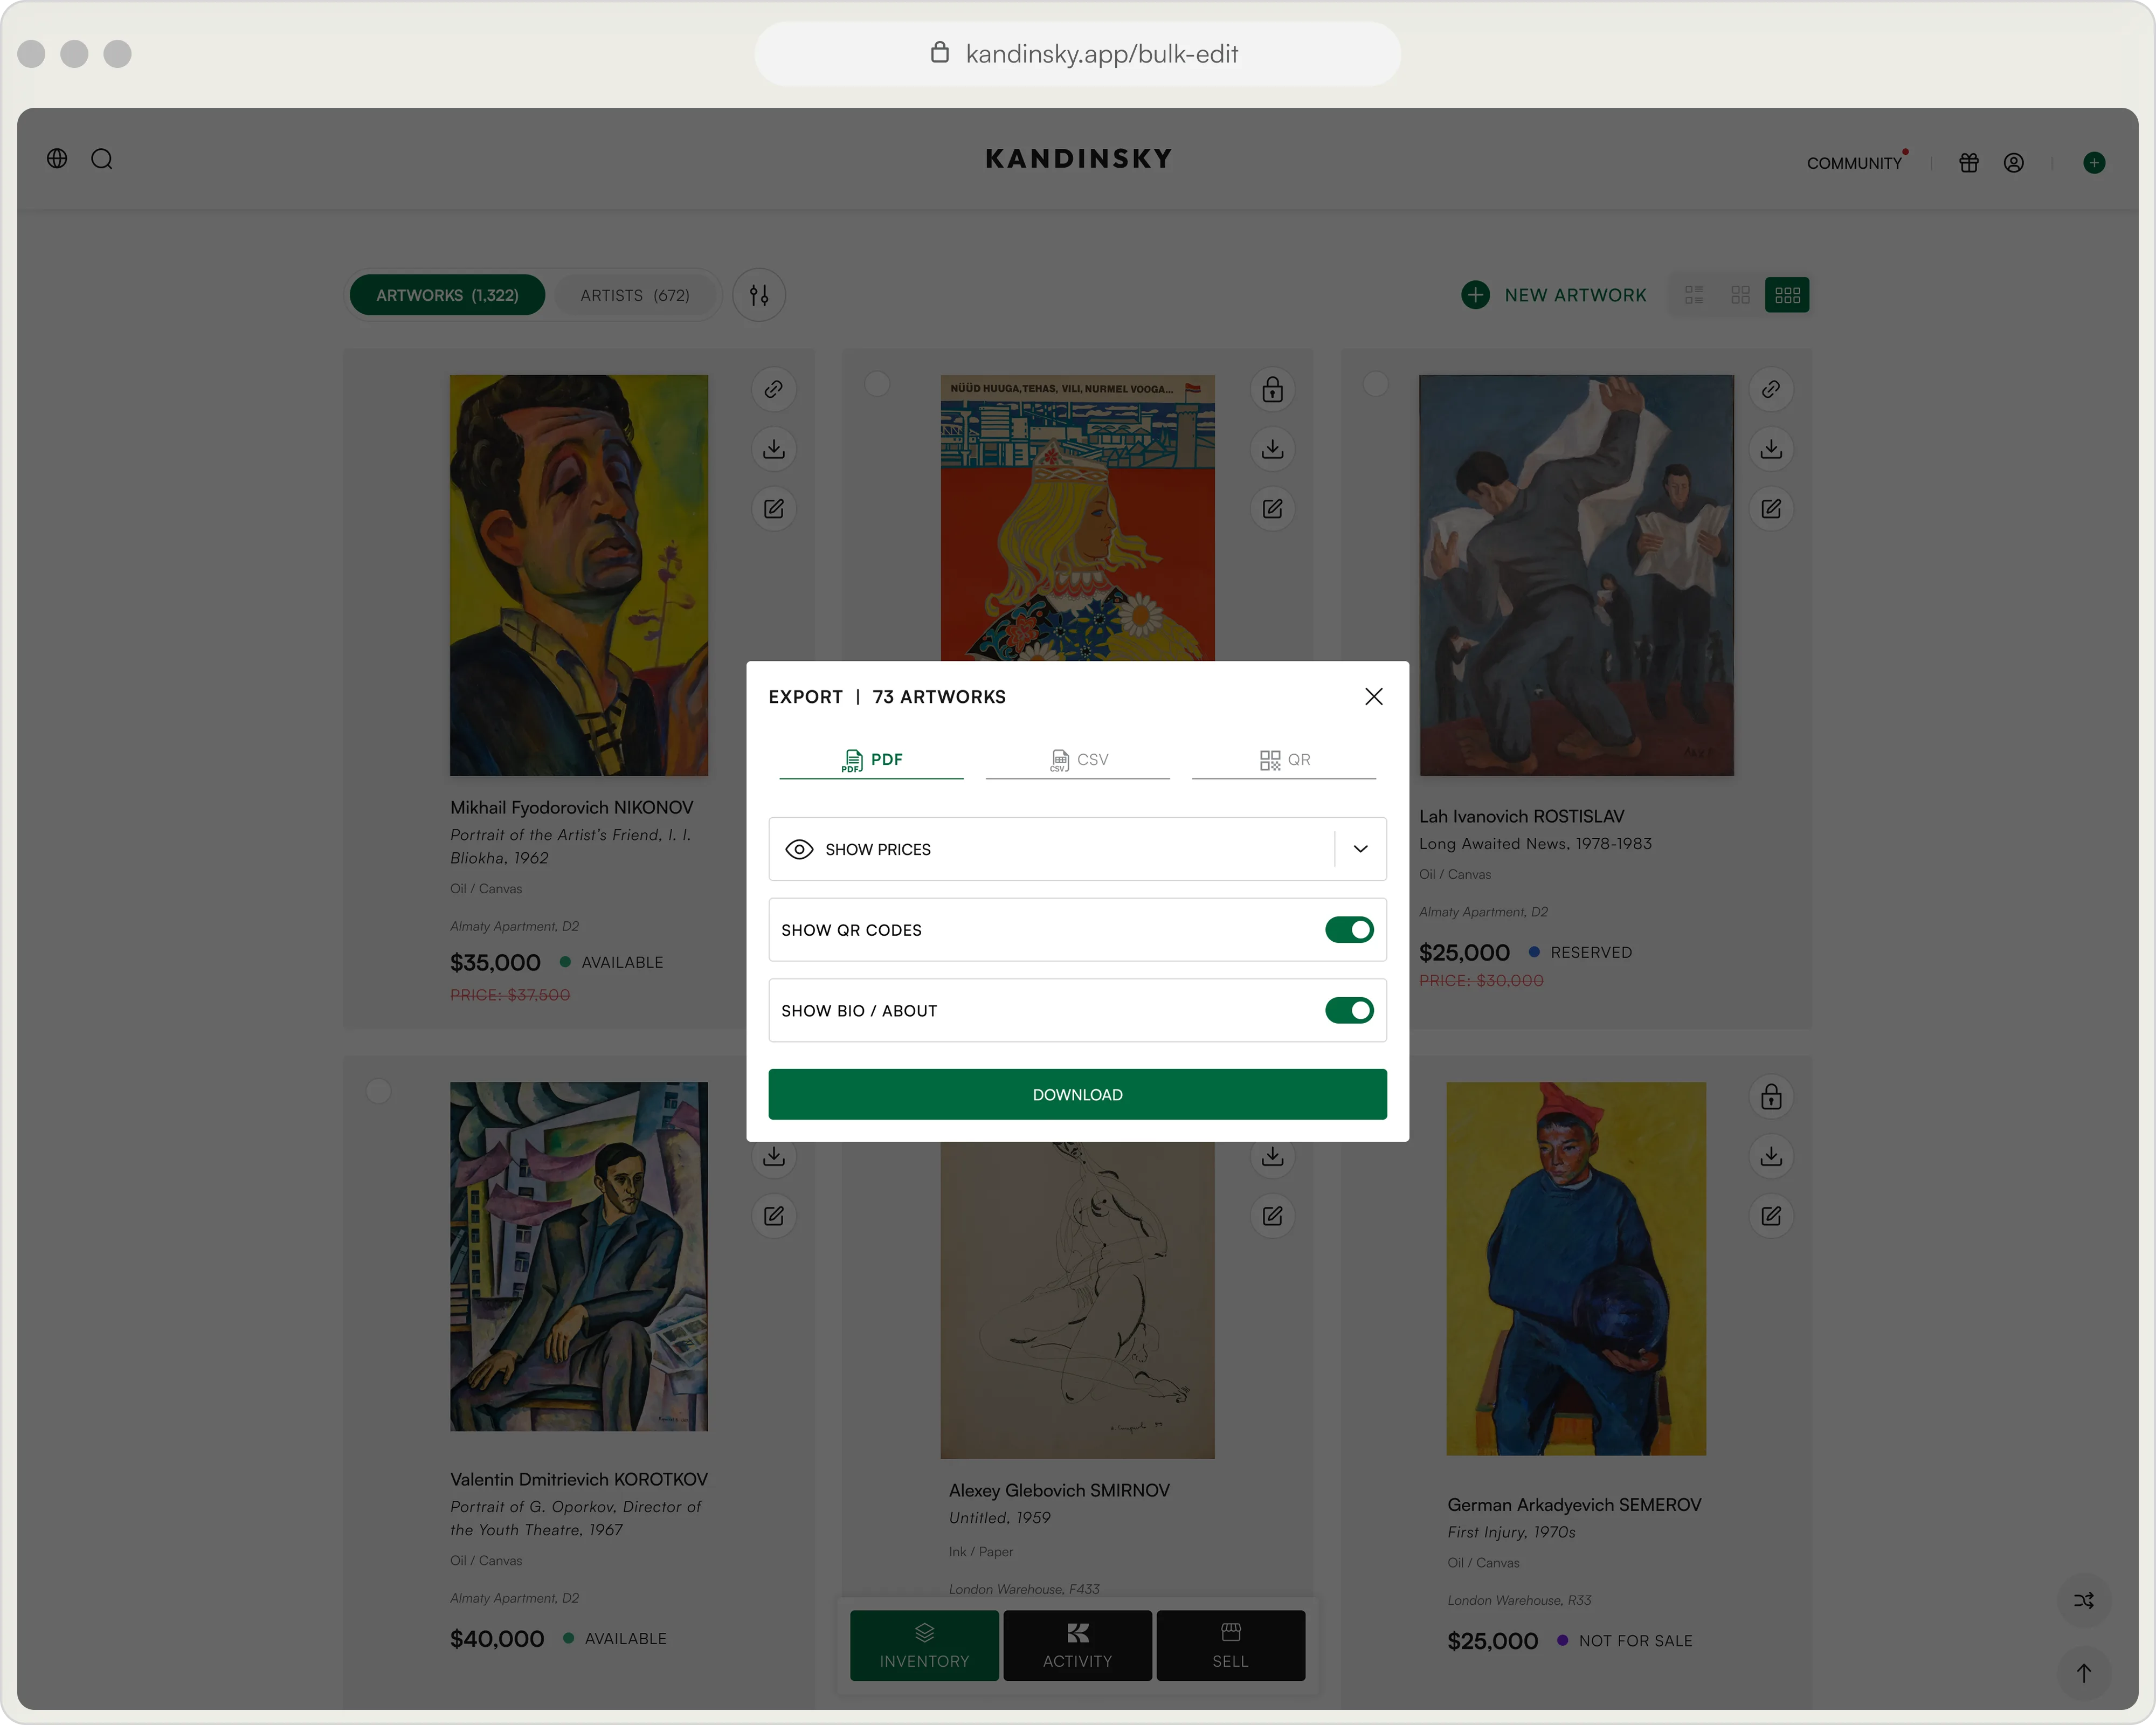The image size is (2156, 1725).
Task: Download the Smirnov Untitled artwork
Action: (x=1272, y=1157)
